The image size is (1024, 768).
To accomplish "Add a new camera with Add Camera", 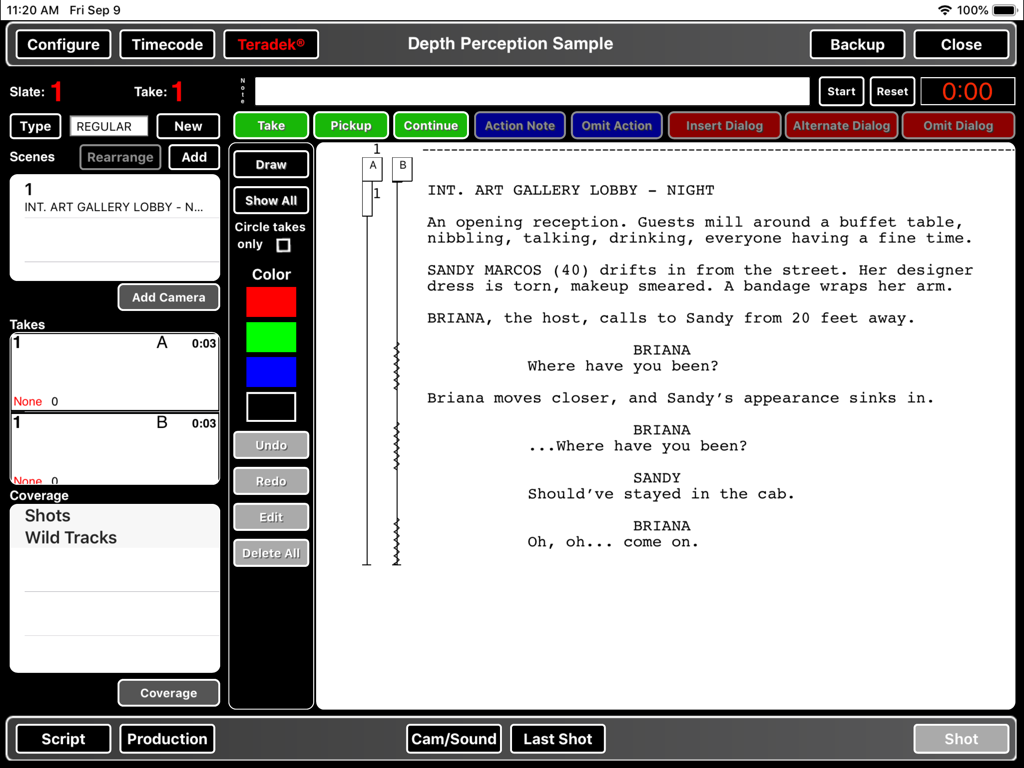I will [168, 297].
